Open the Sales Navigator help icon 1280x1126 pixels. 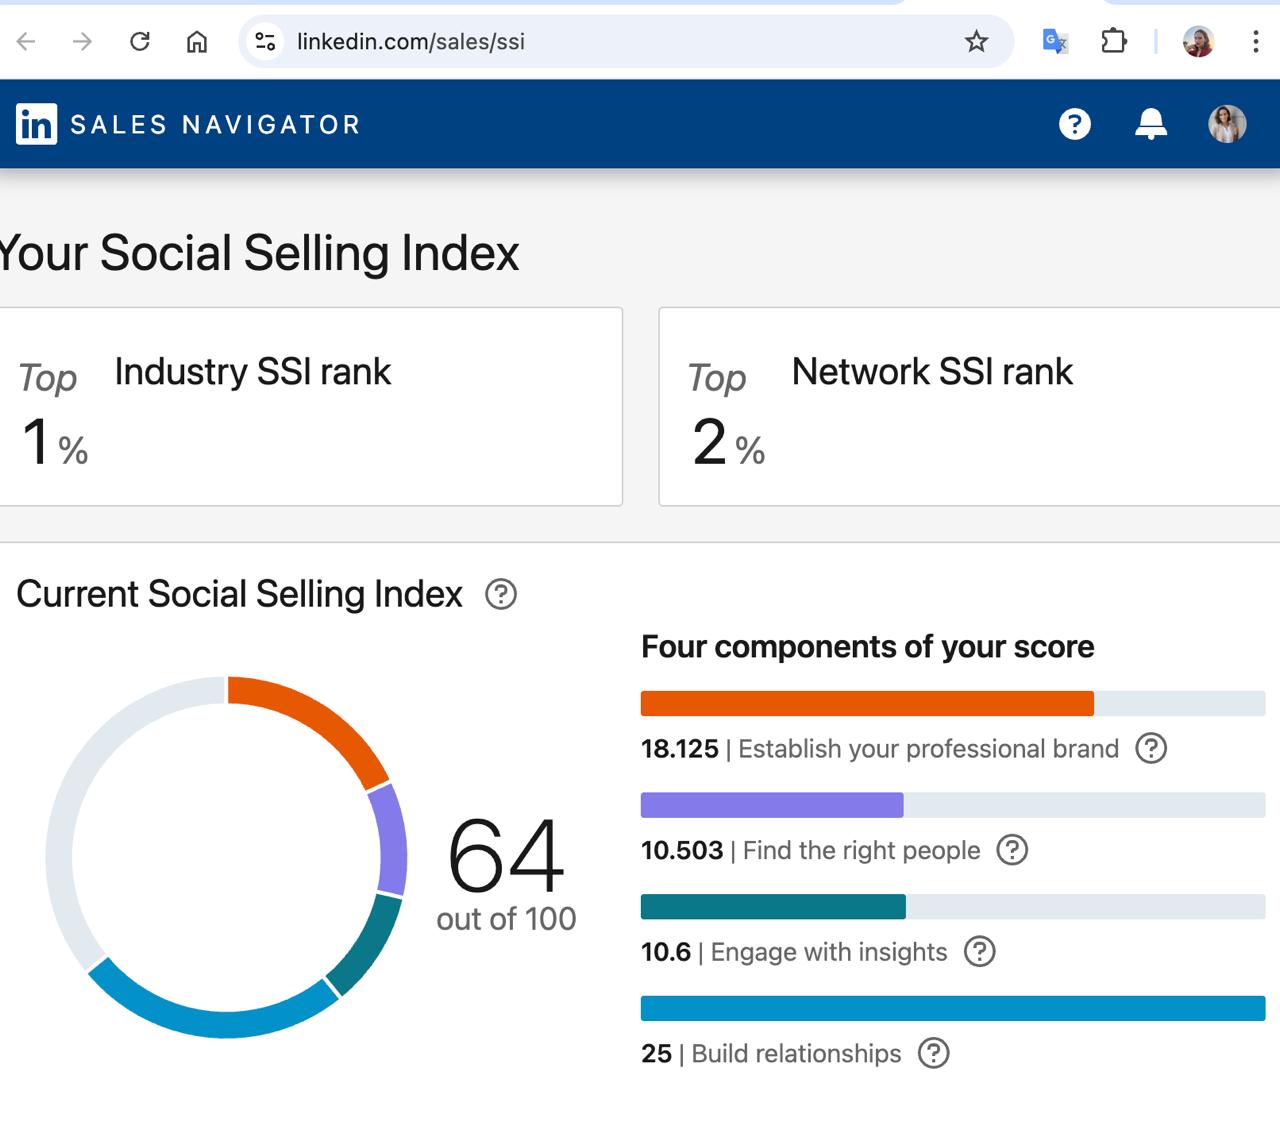point(1075,124)
